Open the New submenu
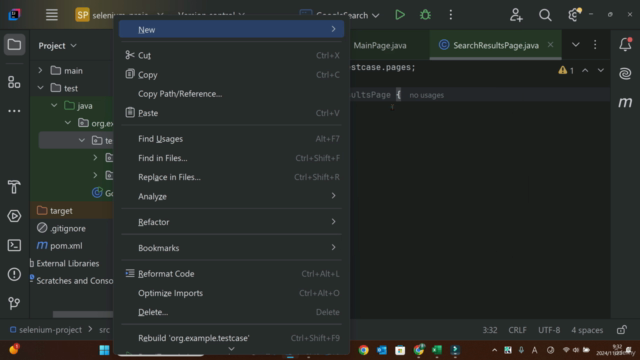The image size is (640, 360). point(231,29)
